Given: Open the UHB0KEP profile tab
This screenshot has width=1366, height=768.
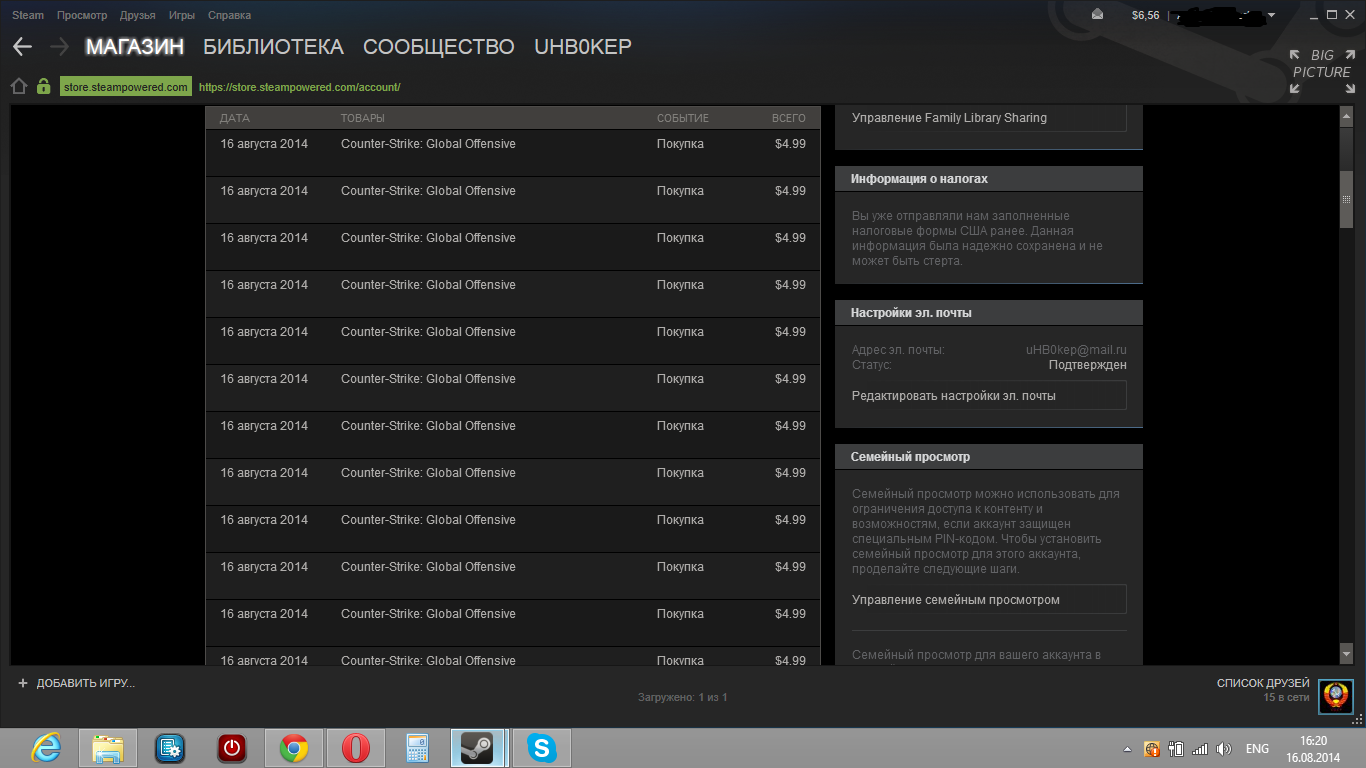Looking at the screenshot, I should (x=583, y=47).
